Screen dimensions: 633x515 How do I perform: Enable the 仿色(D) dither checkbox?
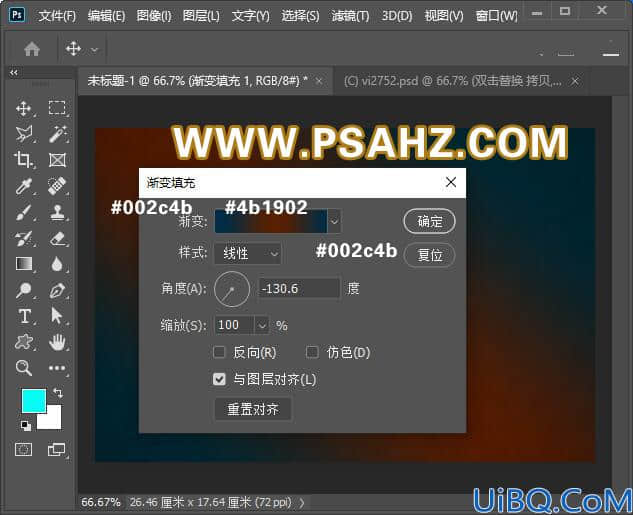[312, 352]
